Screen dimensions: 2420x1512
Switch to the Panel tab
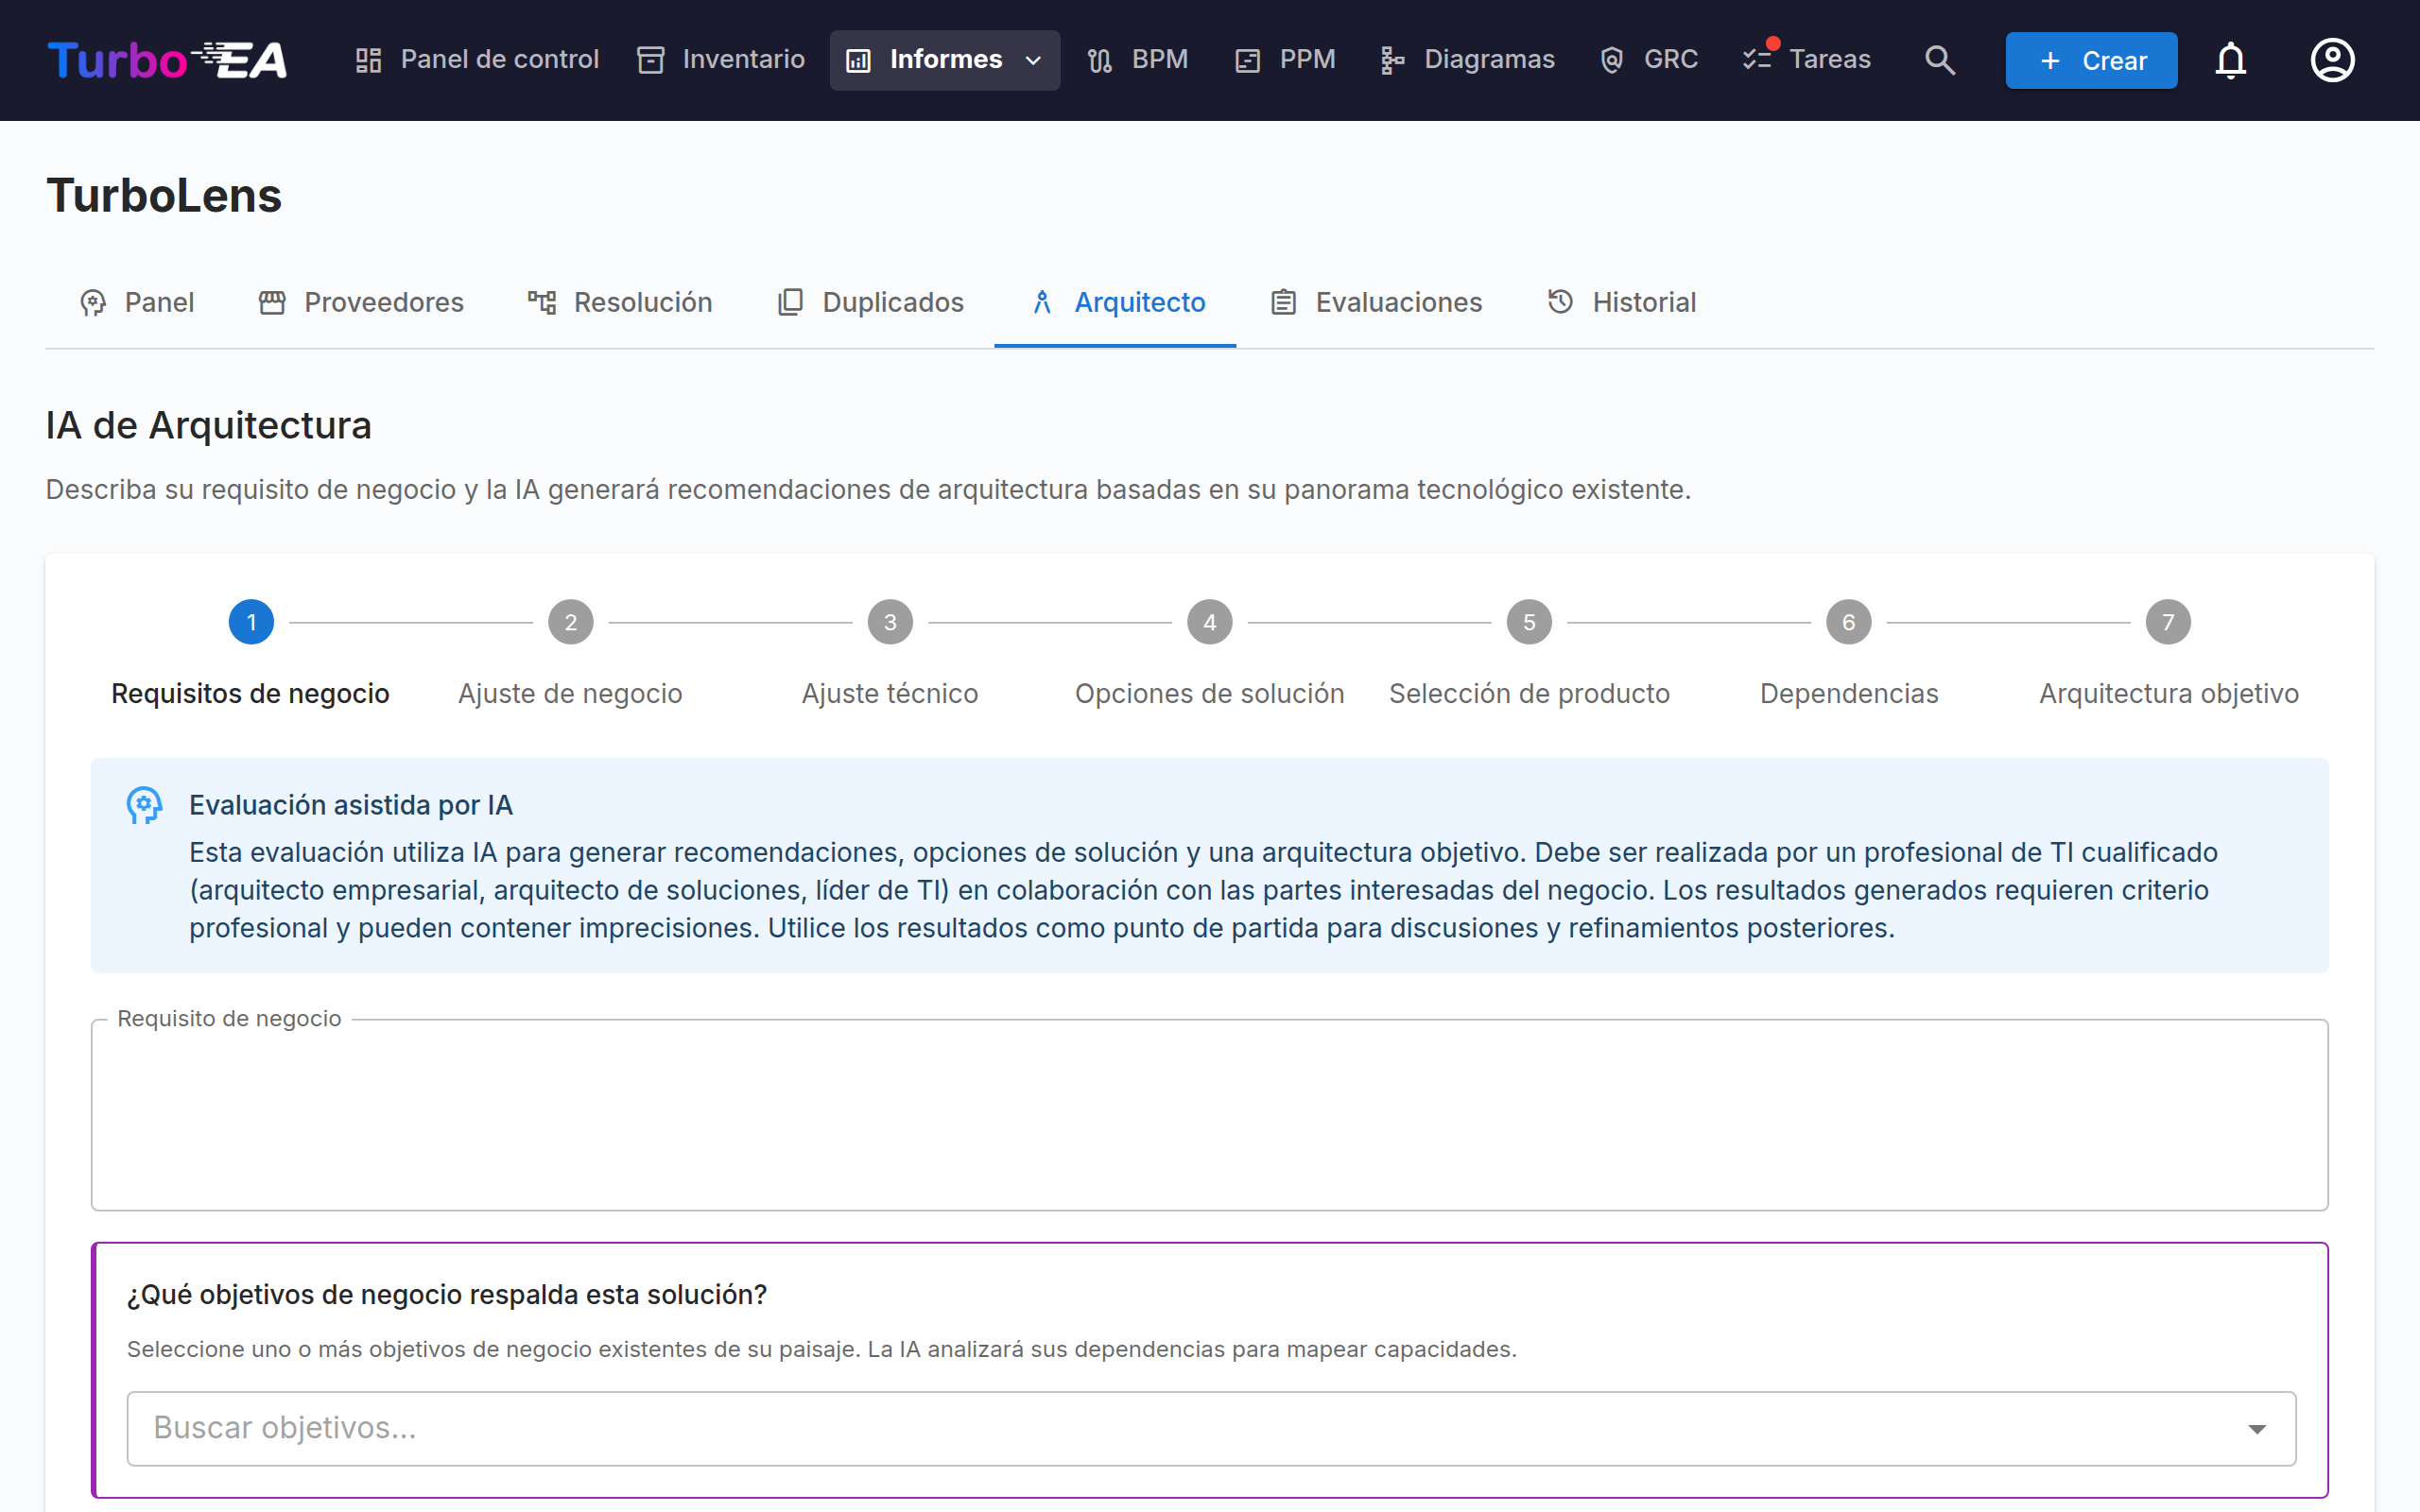[137, 302]
